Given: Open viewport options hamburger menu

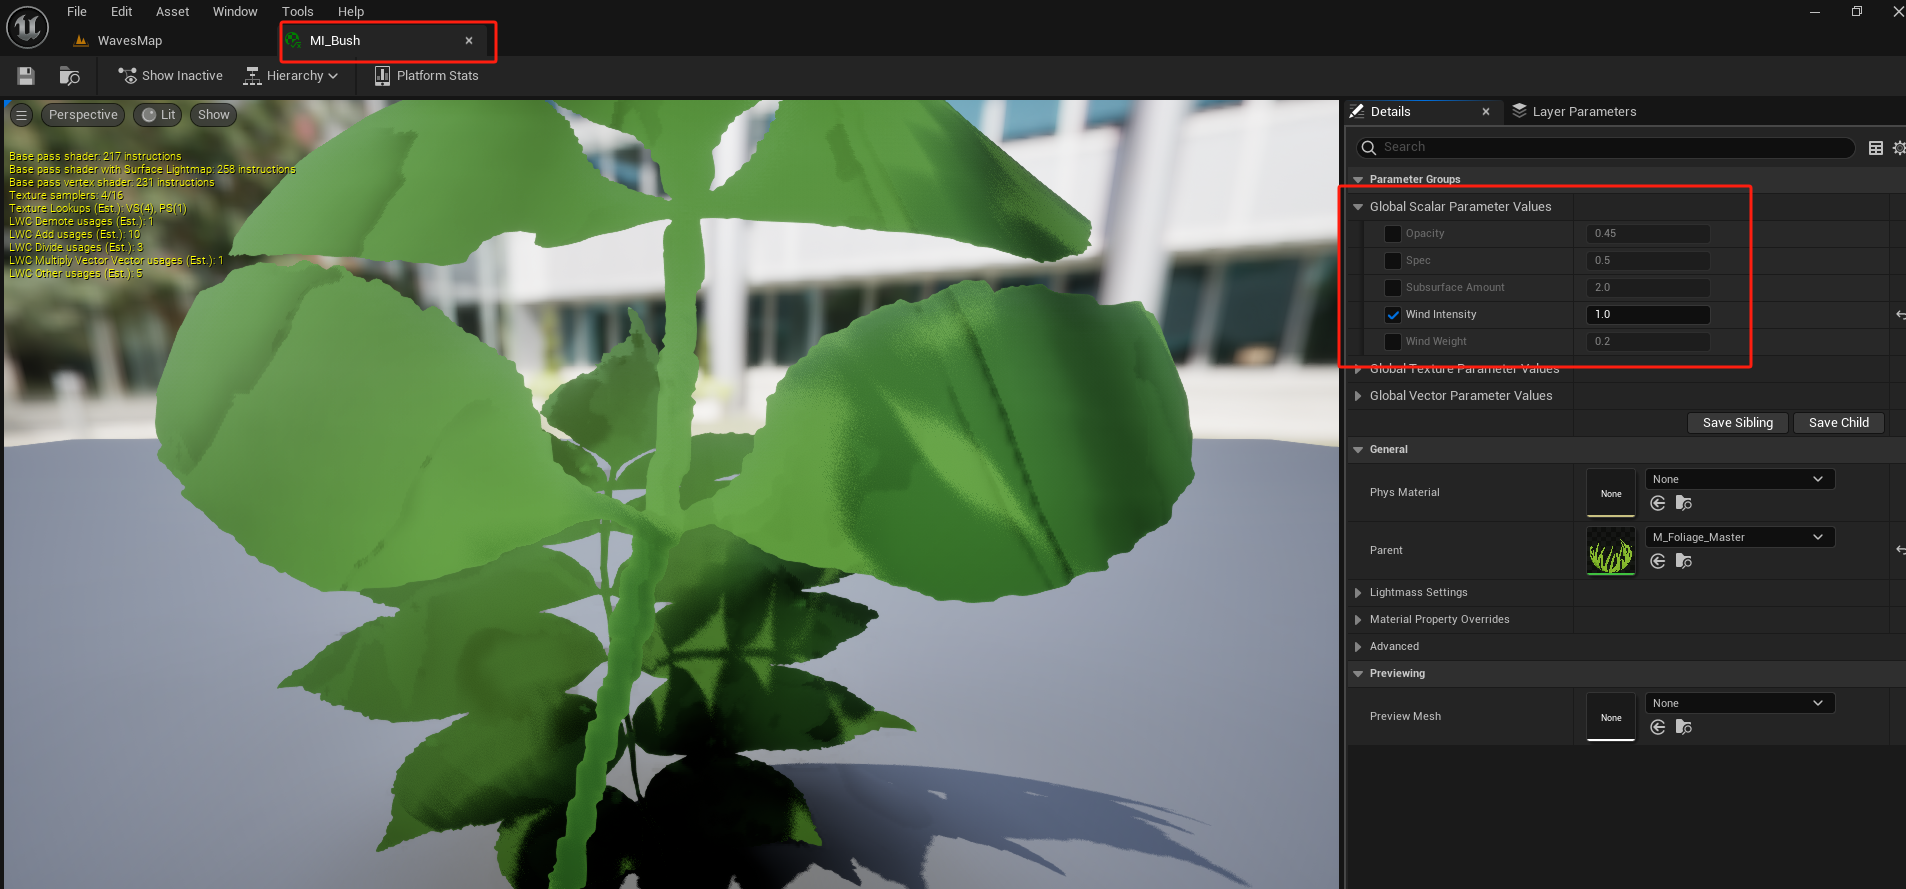Looking at the screenshot, I should 21,115.
